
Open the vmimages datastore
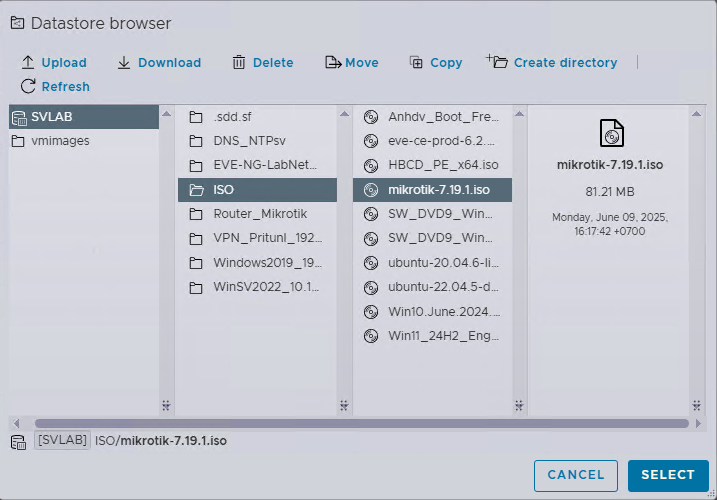click(60, 141)
